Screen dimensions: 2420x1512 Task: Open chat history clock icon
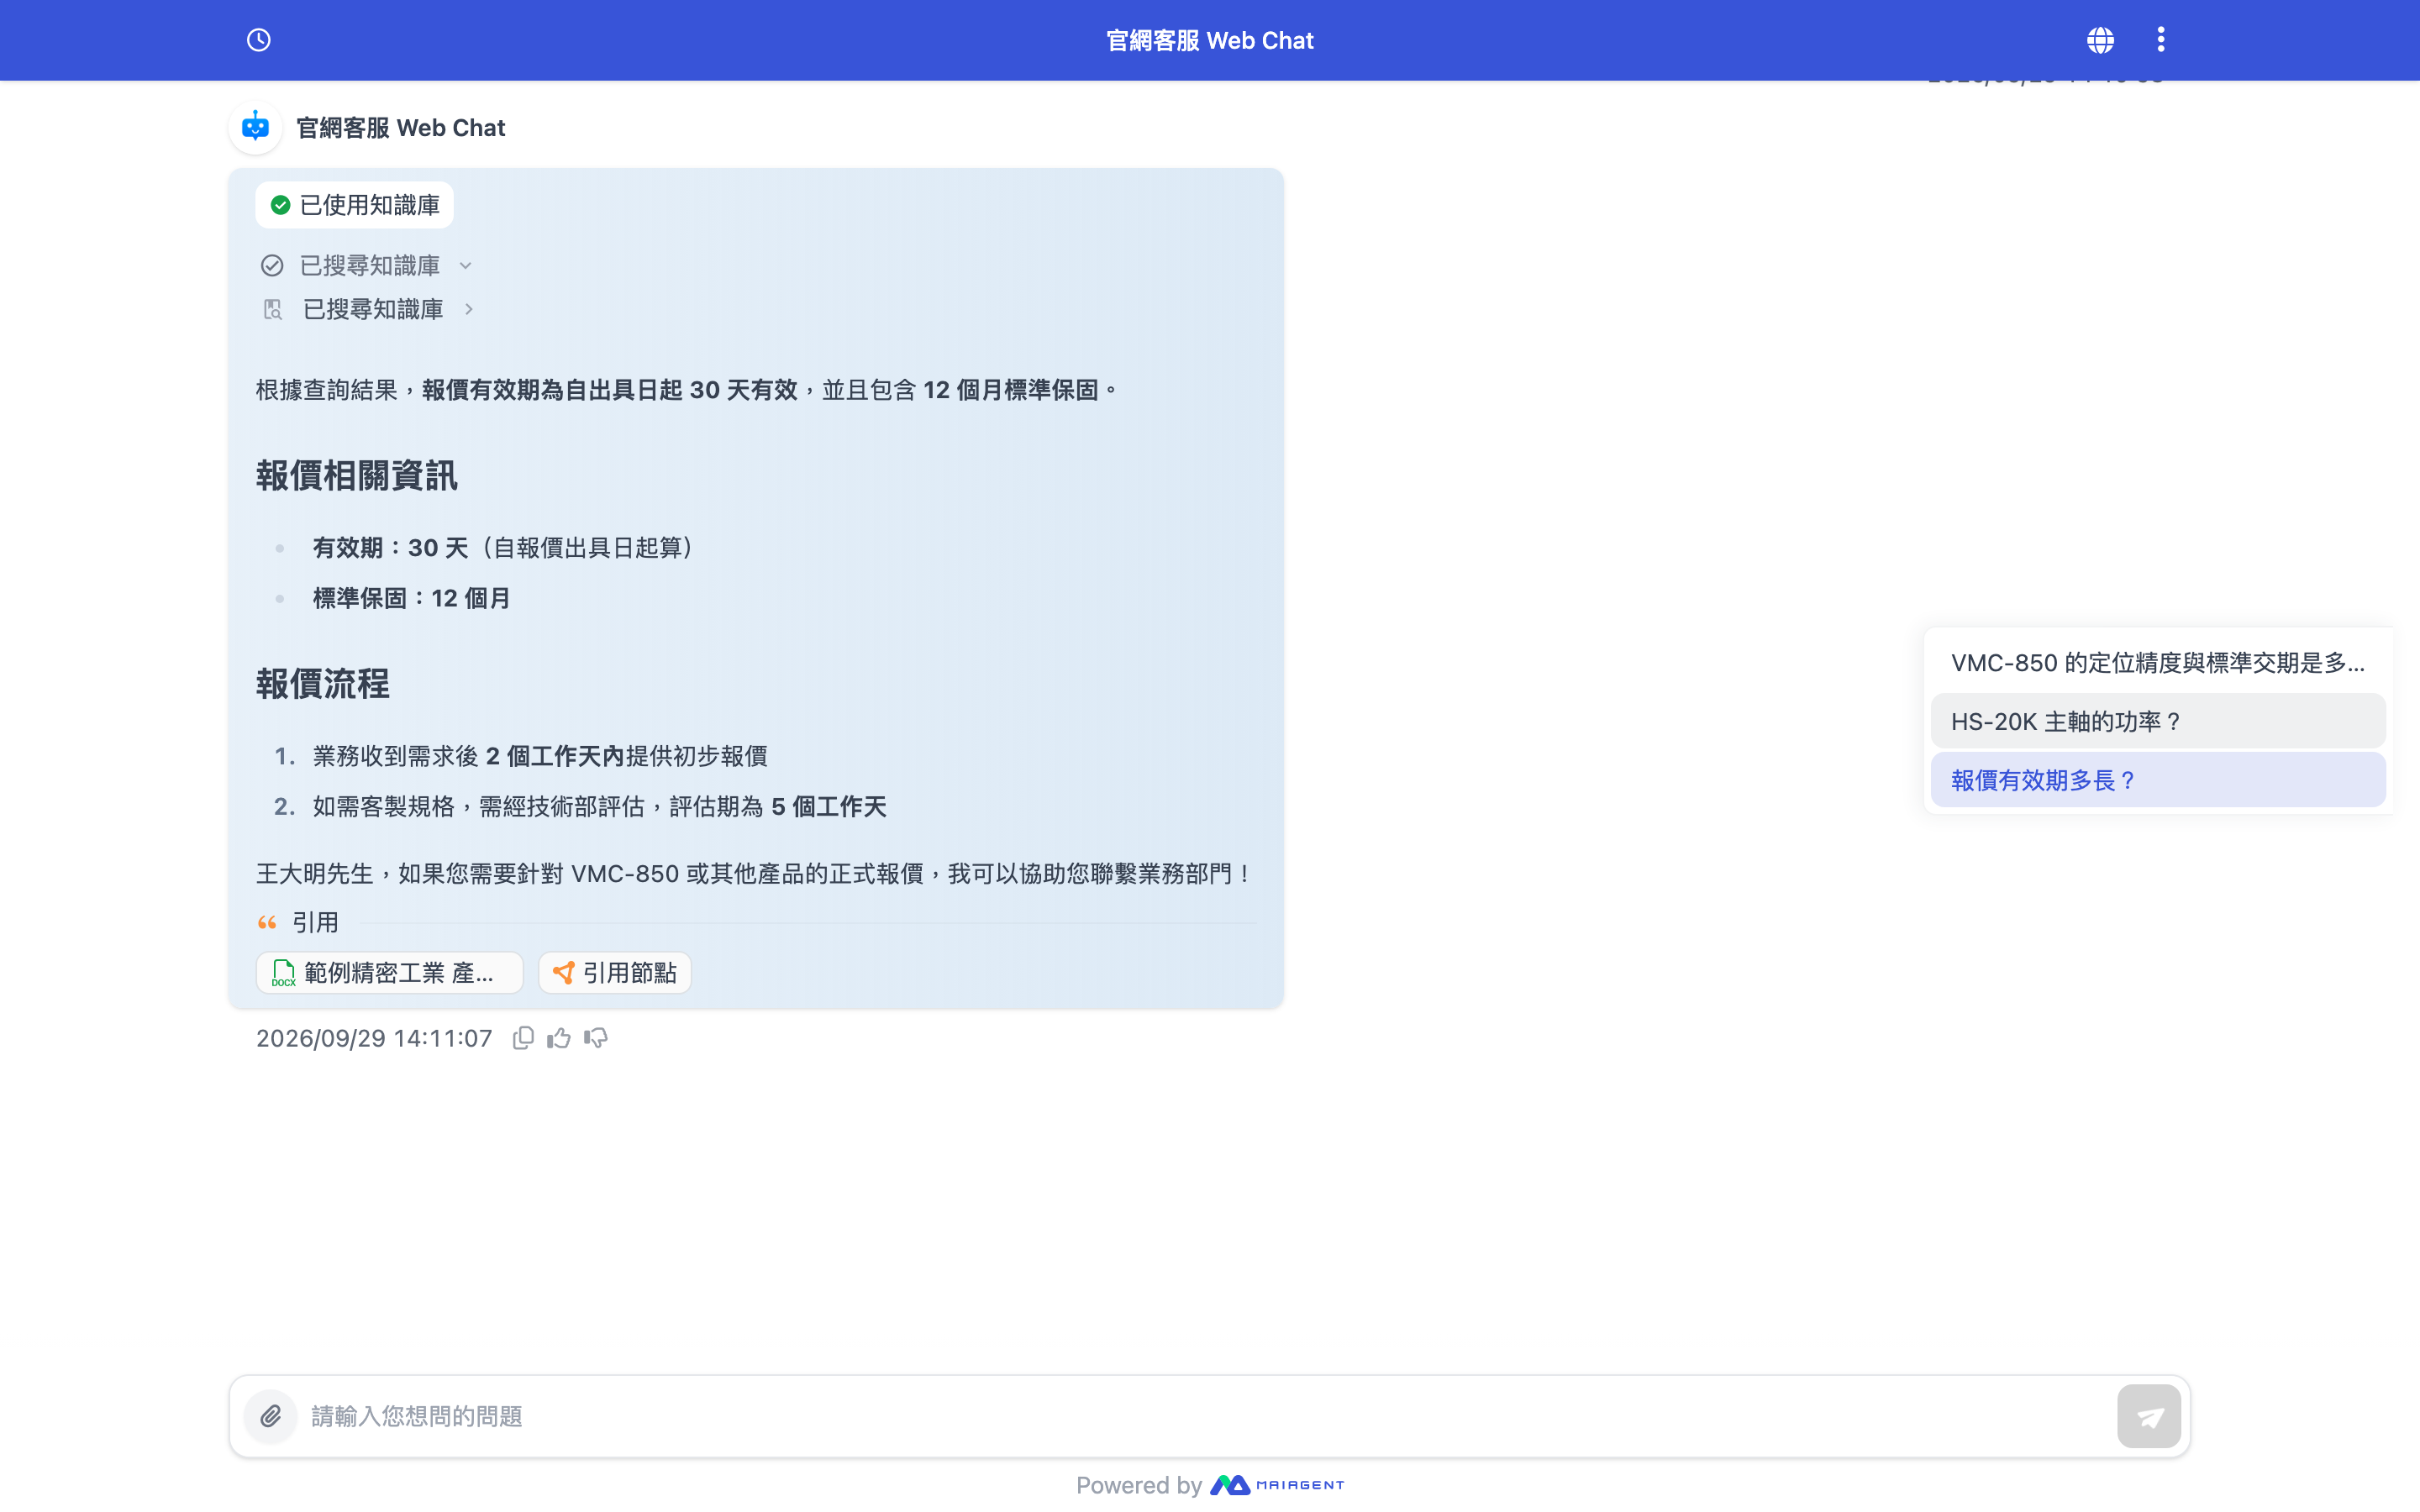click(258, 40)
